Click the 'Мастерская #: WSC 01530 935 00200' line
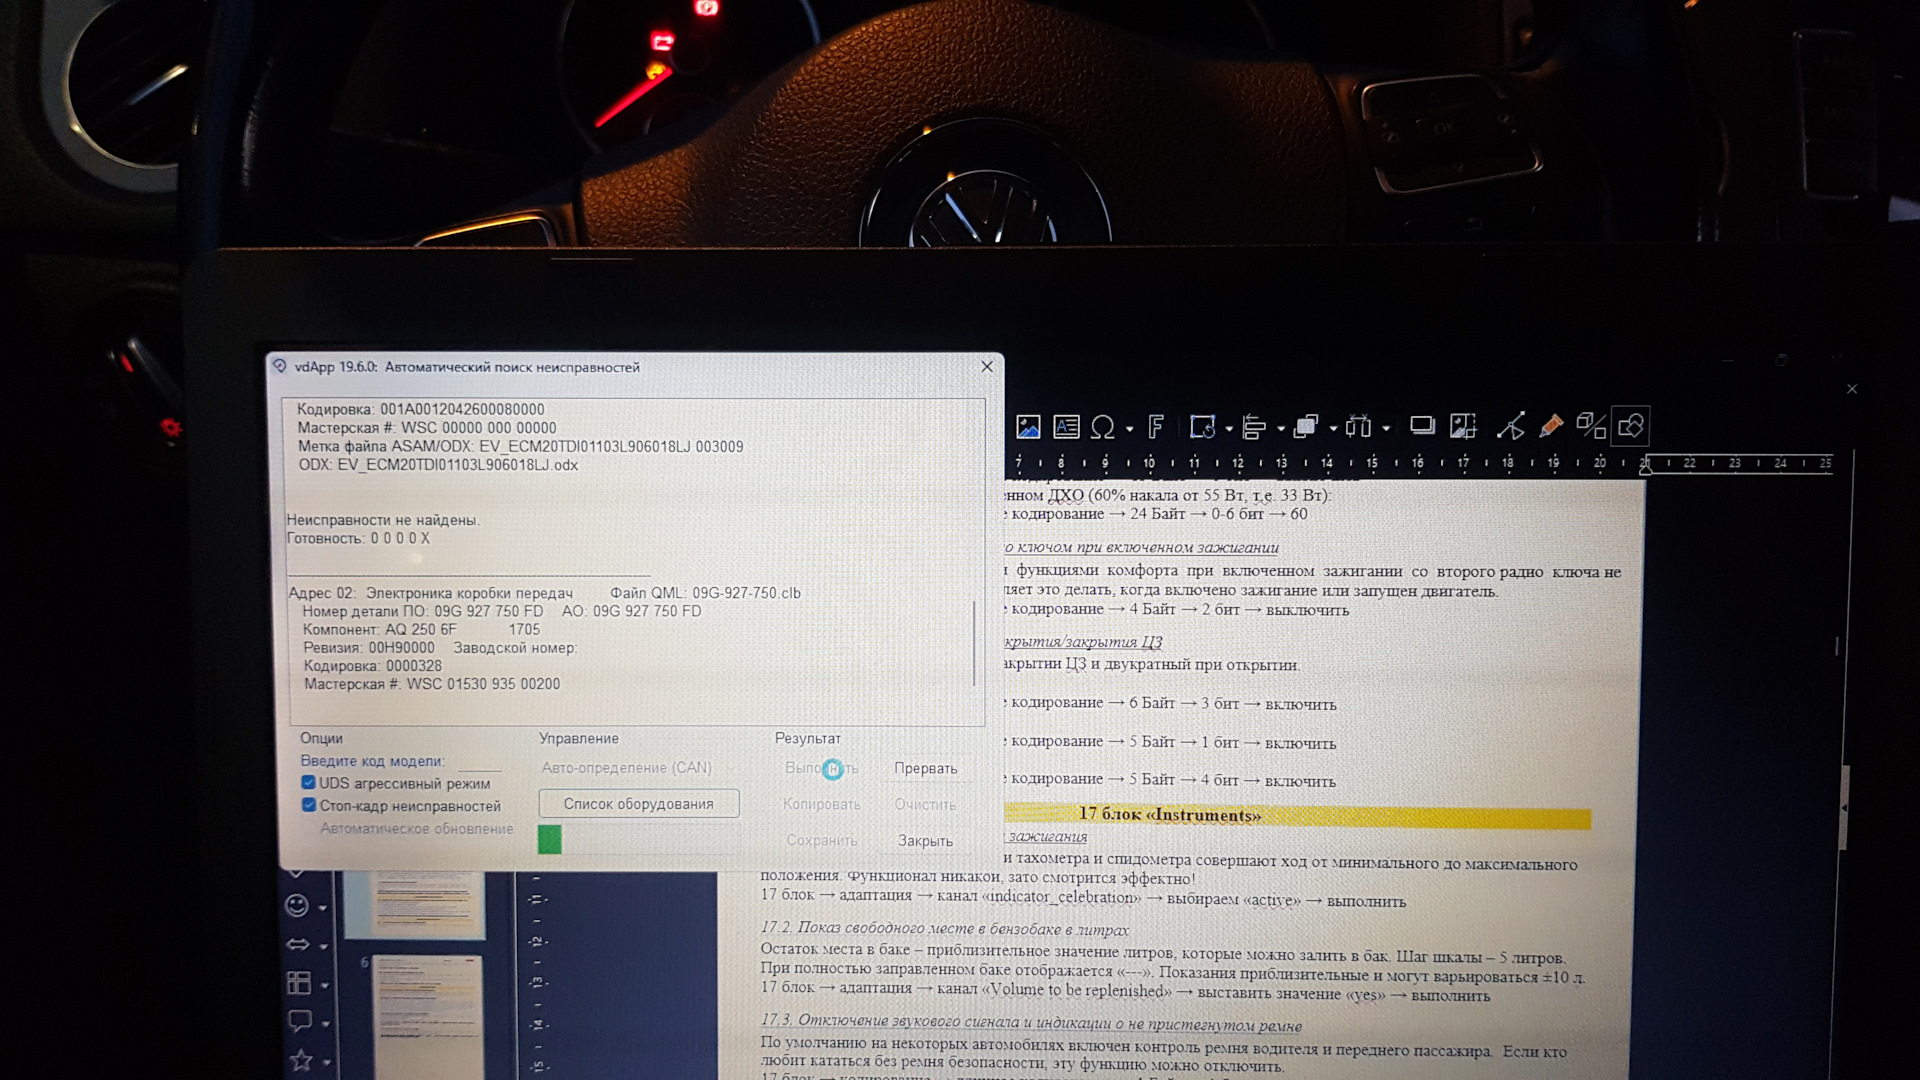The height and width of the screenshot is (1080, 1920). point(432,684)
